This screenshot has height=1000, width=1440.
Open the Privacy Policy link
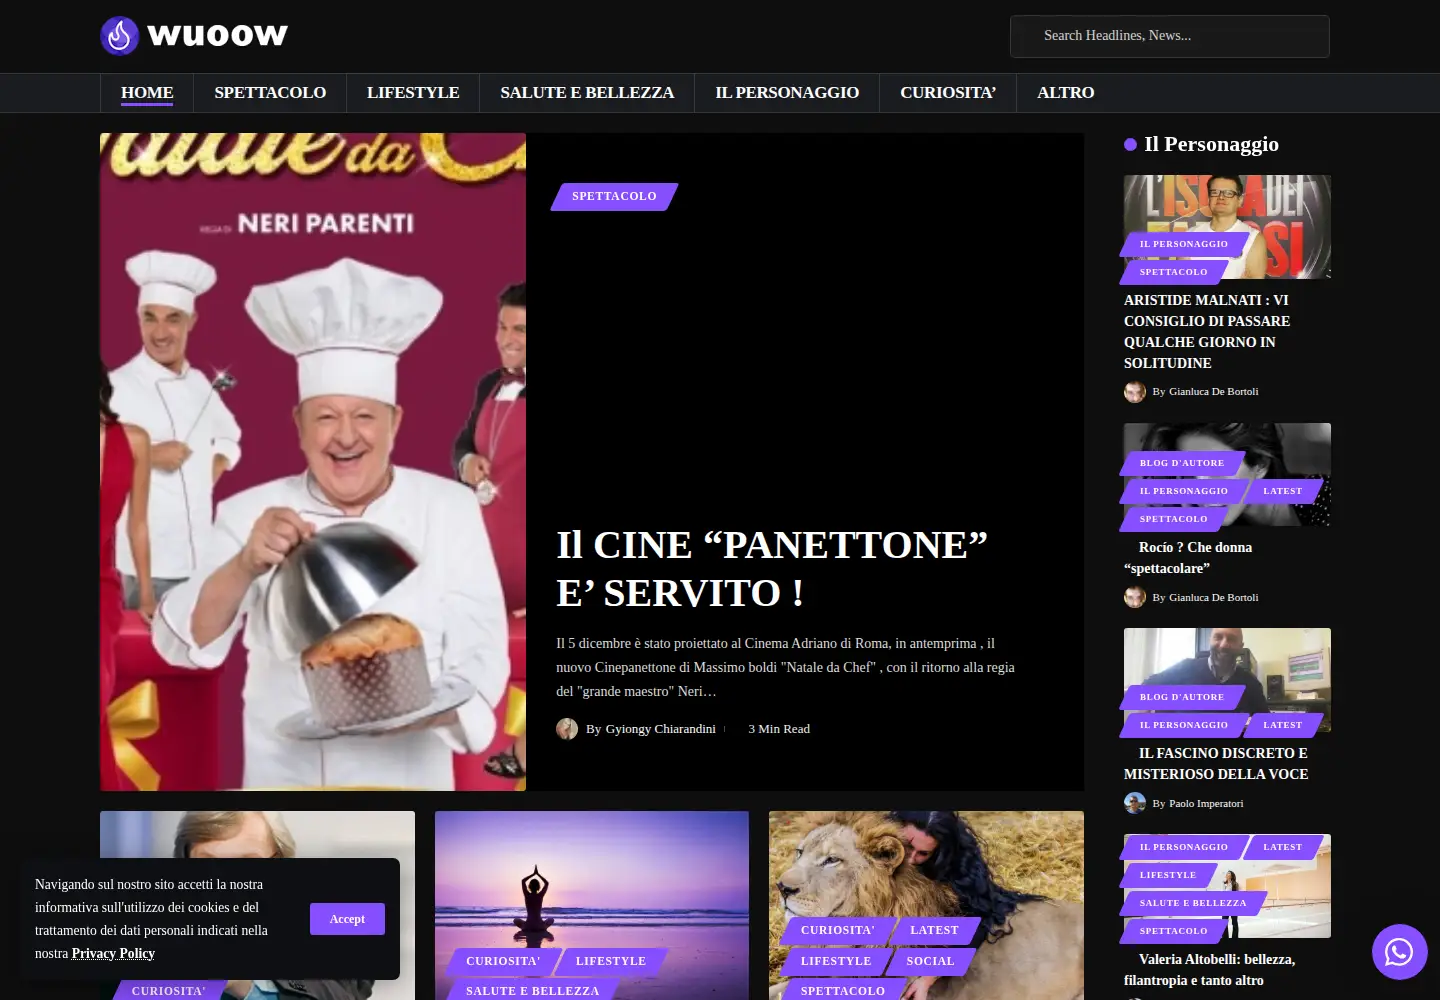pyautogui.click(x=113, y=953)
